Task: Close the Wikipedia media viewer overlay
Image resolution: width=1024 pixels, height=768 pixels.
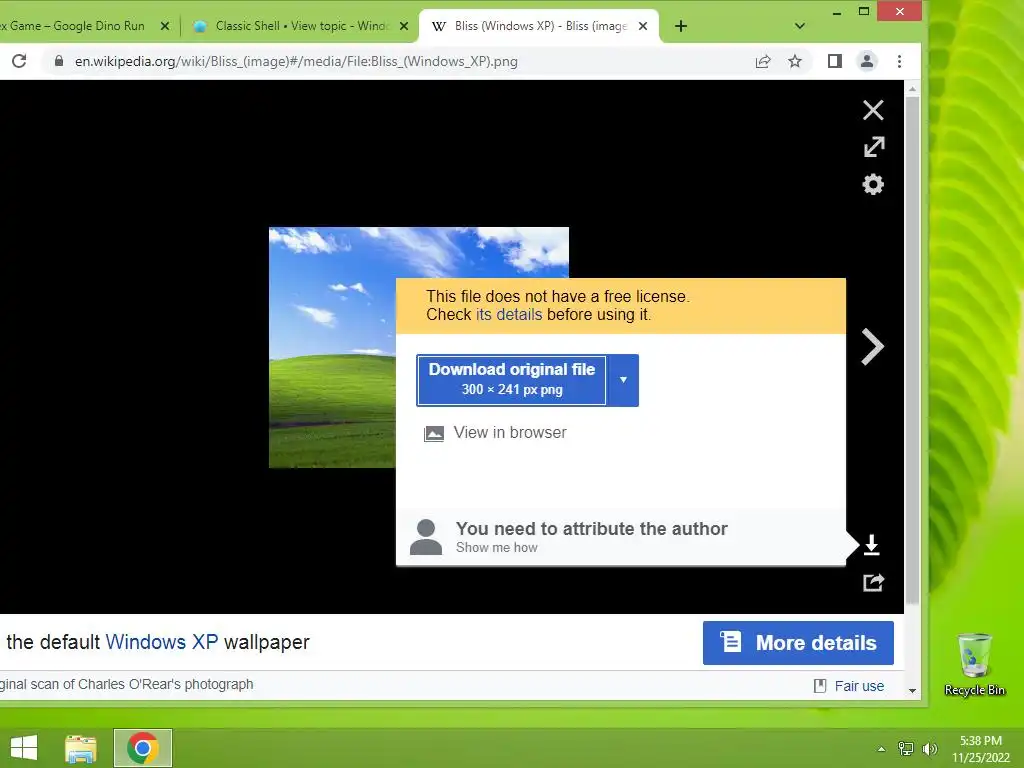Action: tap(872, 110)
